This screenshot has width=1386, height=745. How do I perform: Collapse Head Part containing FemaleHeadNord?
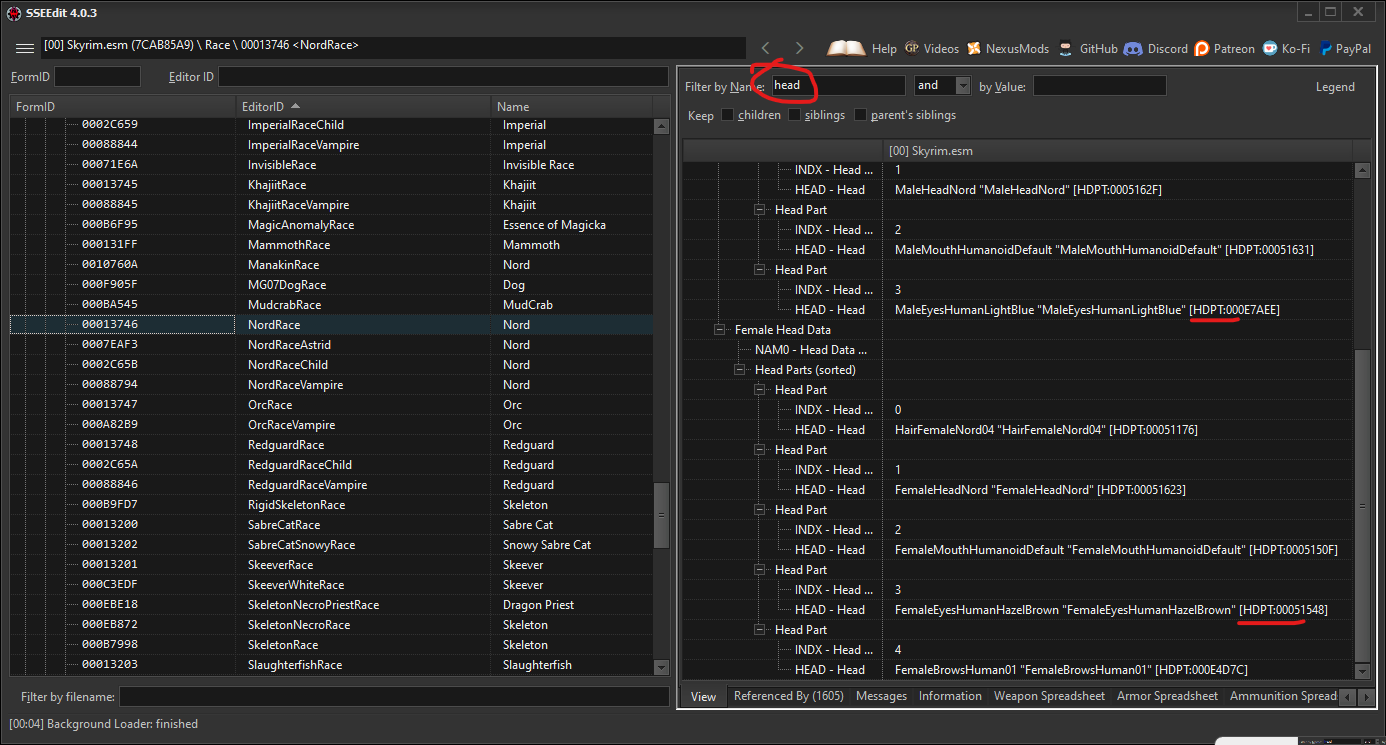point(760,449)
